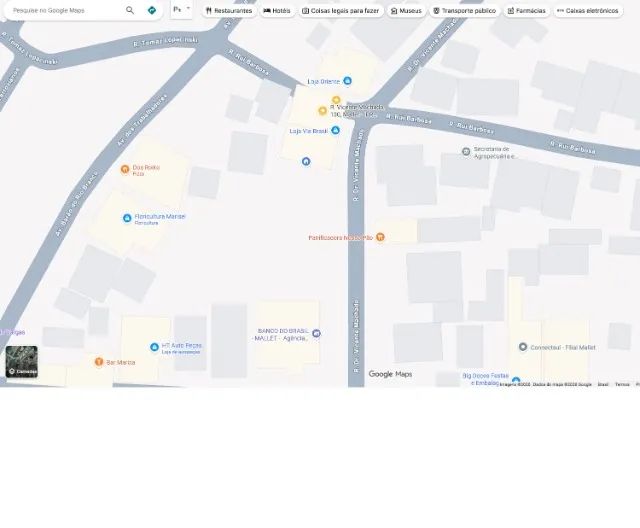
Task: Select the Transporte público chip
Action: [x=465, y=11]
